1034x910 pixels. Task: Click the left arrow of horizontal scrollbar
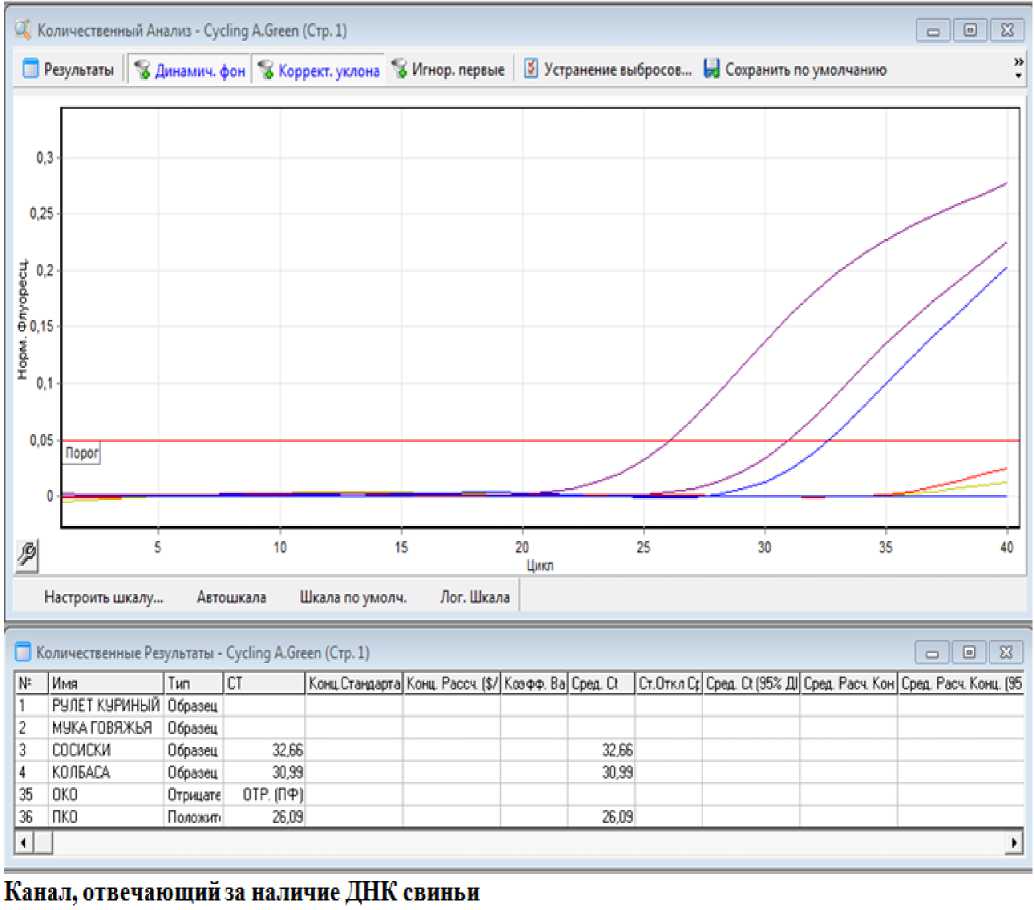pos(22,844)
